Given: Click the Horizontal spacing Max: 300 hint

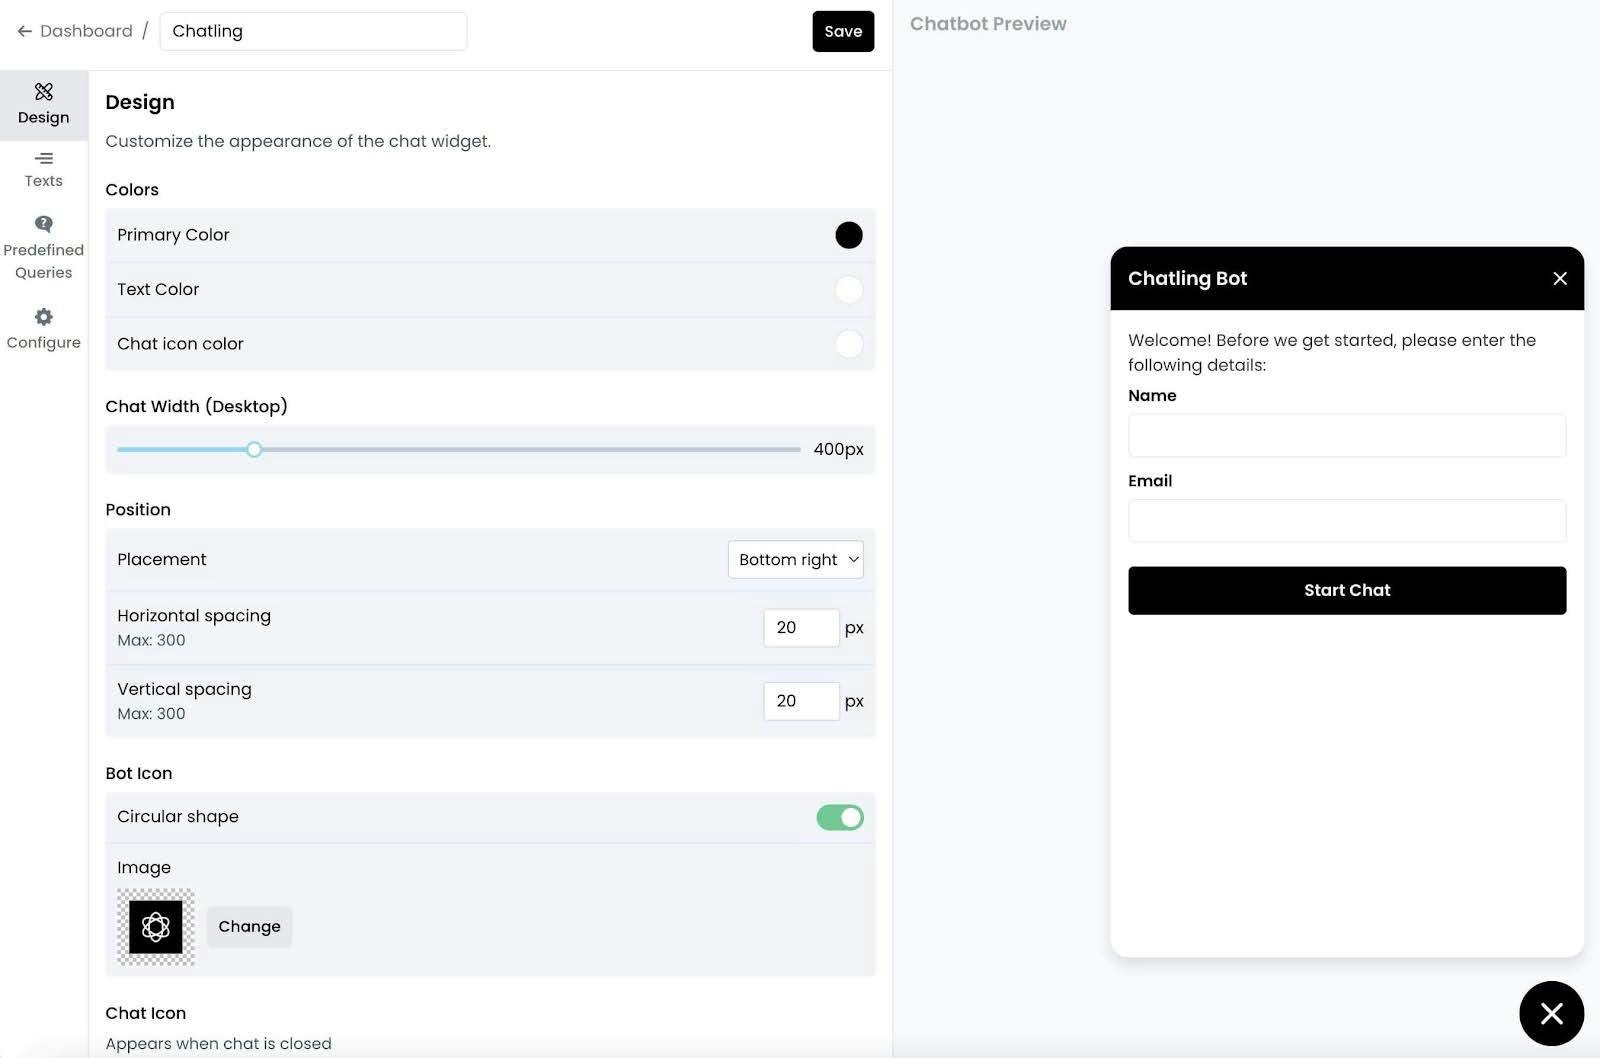Looking at the screenshot, I should (x=151, y=640).
